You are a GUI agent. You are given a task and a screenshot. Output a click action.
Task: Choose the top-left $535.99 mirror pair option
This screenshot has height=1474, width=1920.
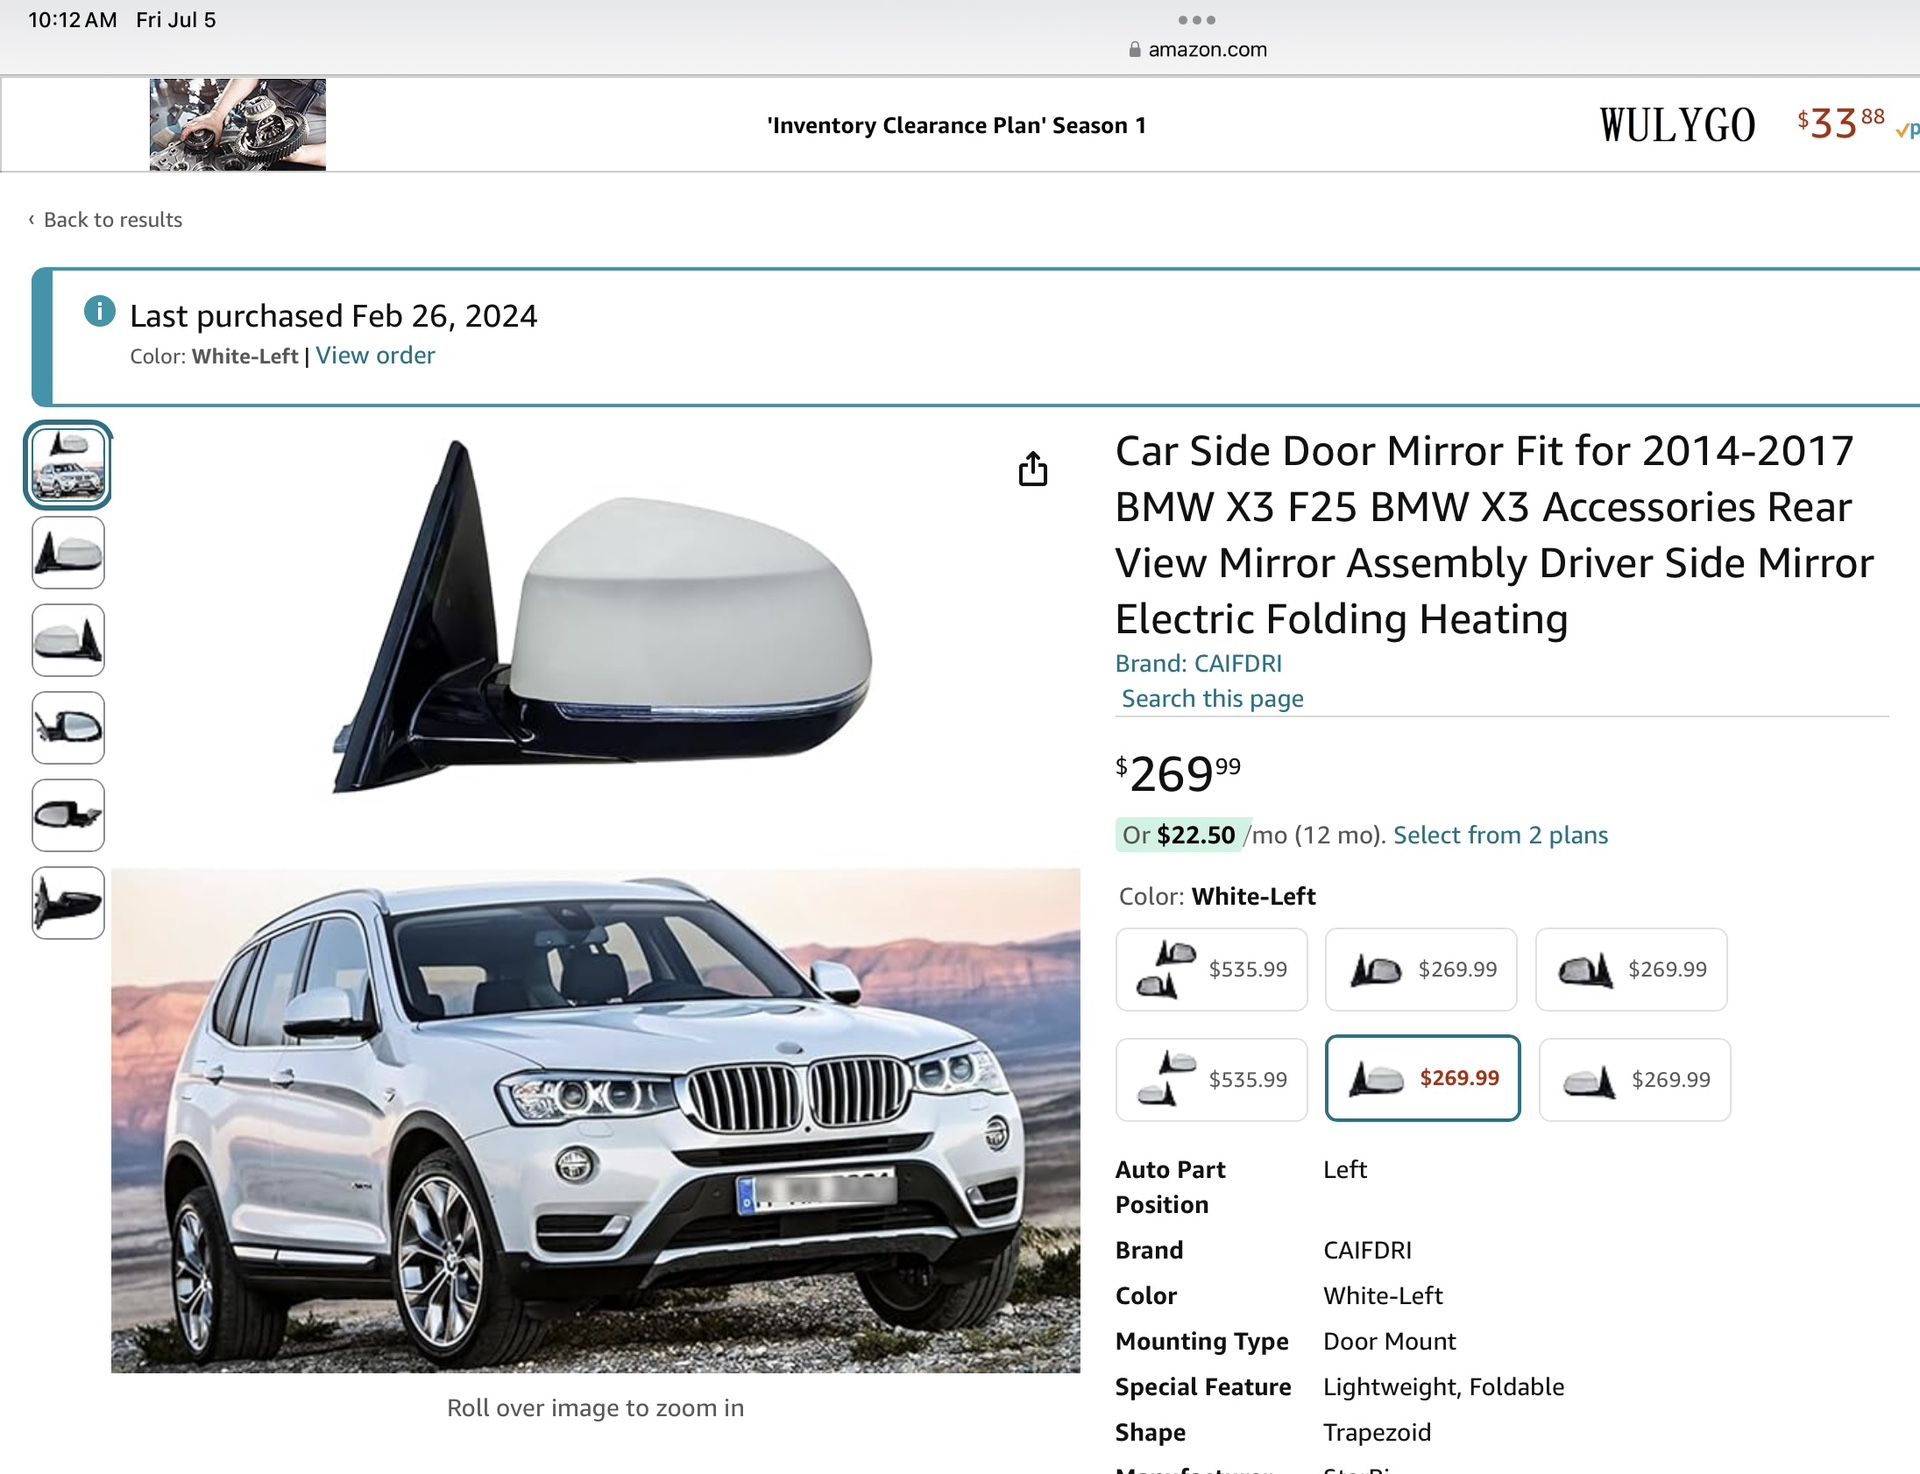pos(1211,969)
